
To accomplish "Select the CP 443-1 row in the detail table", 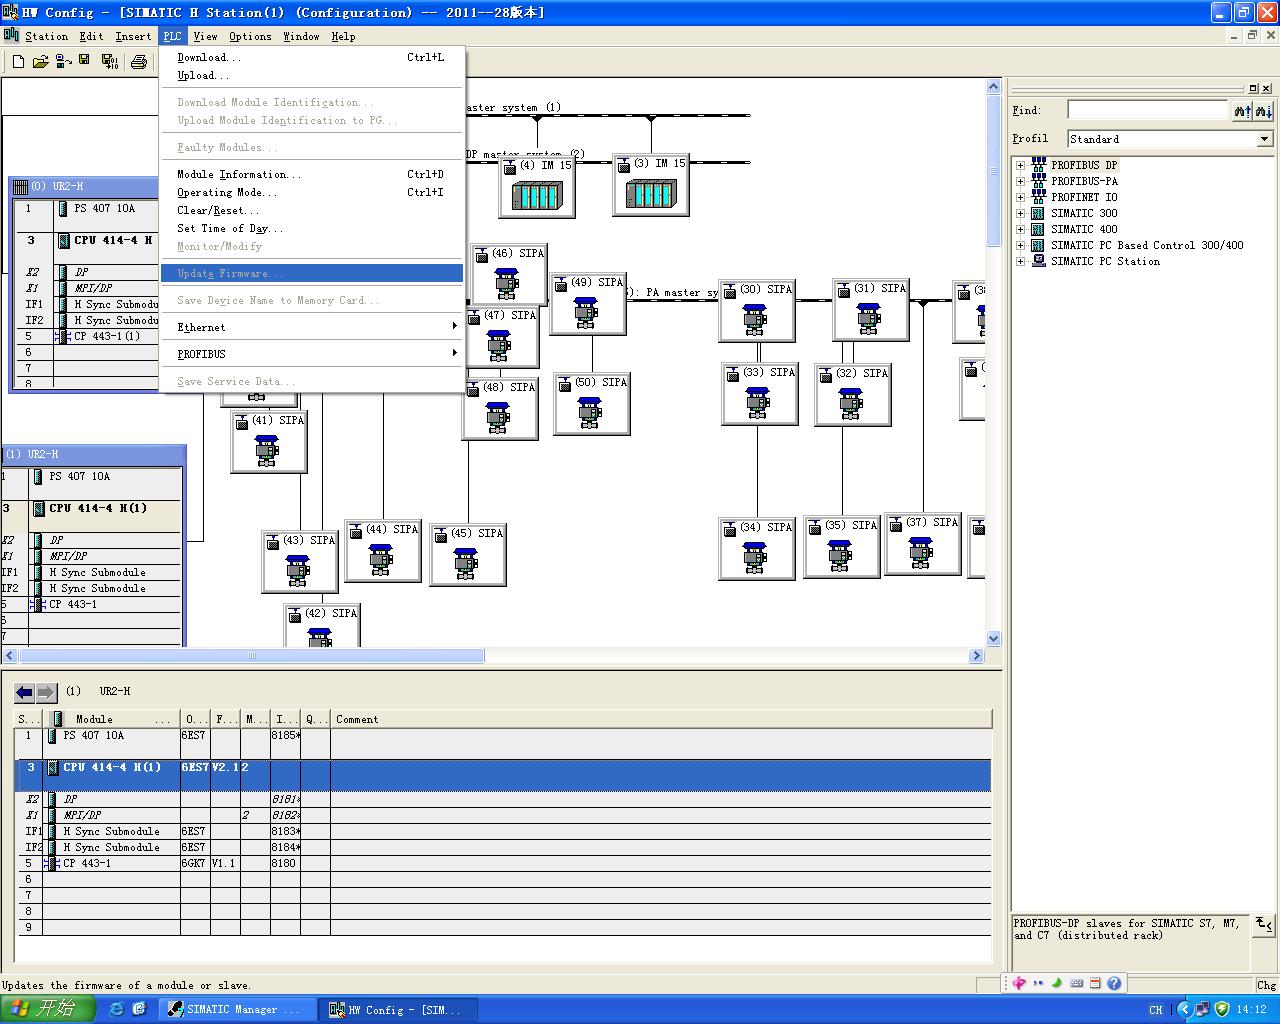I will coord(504,863).
